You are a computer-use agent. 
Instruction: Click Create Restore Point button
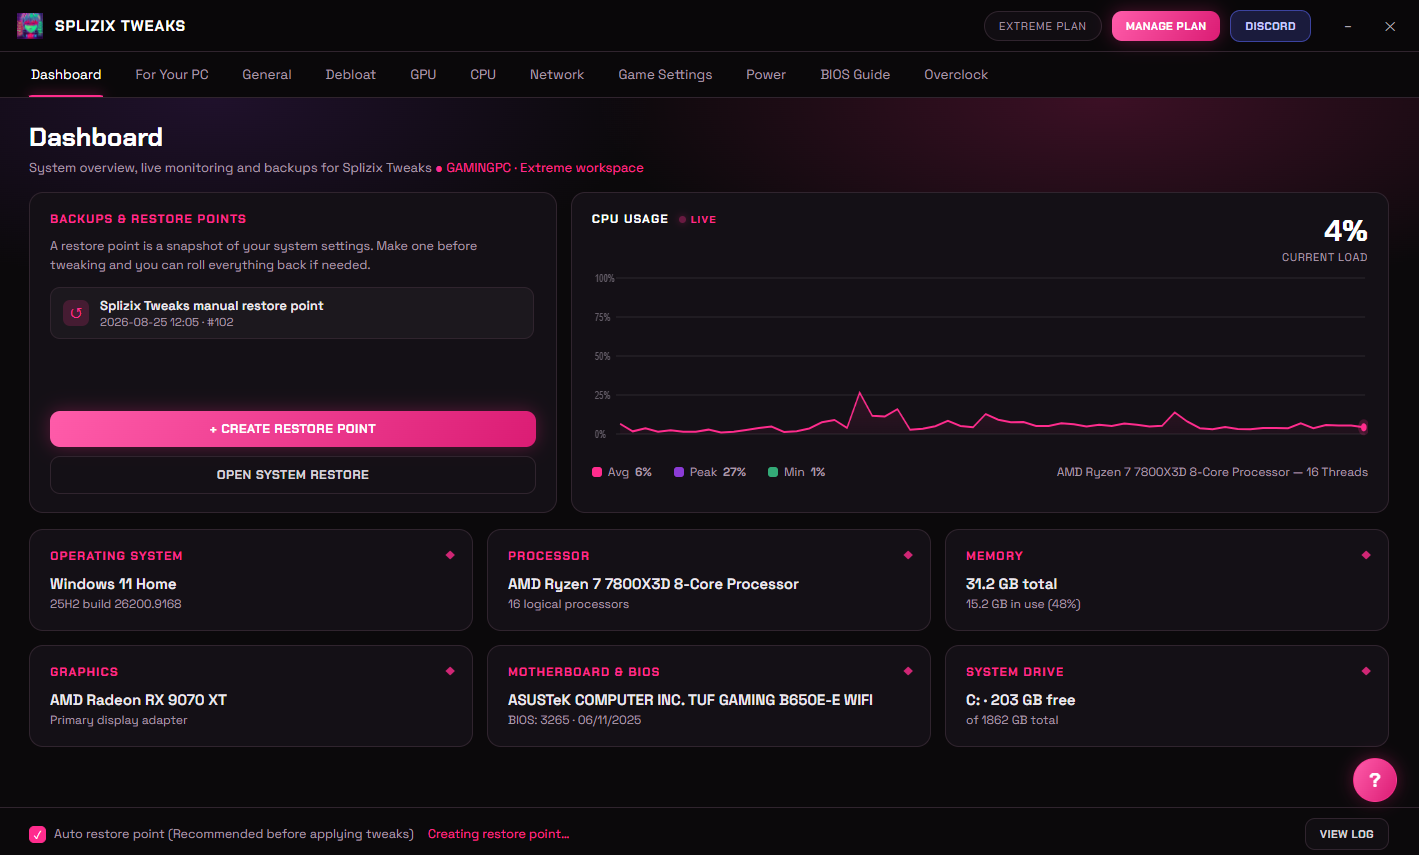pos(293,429)
